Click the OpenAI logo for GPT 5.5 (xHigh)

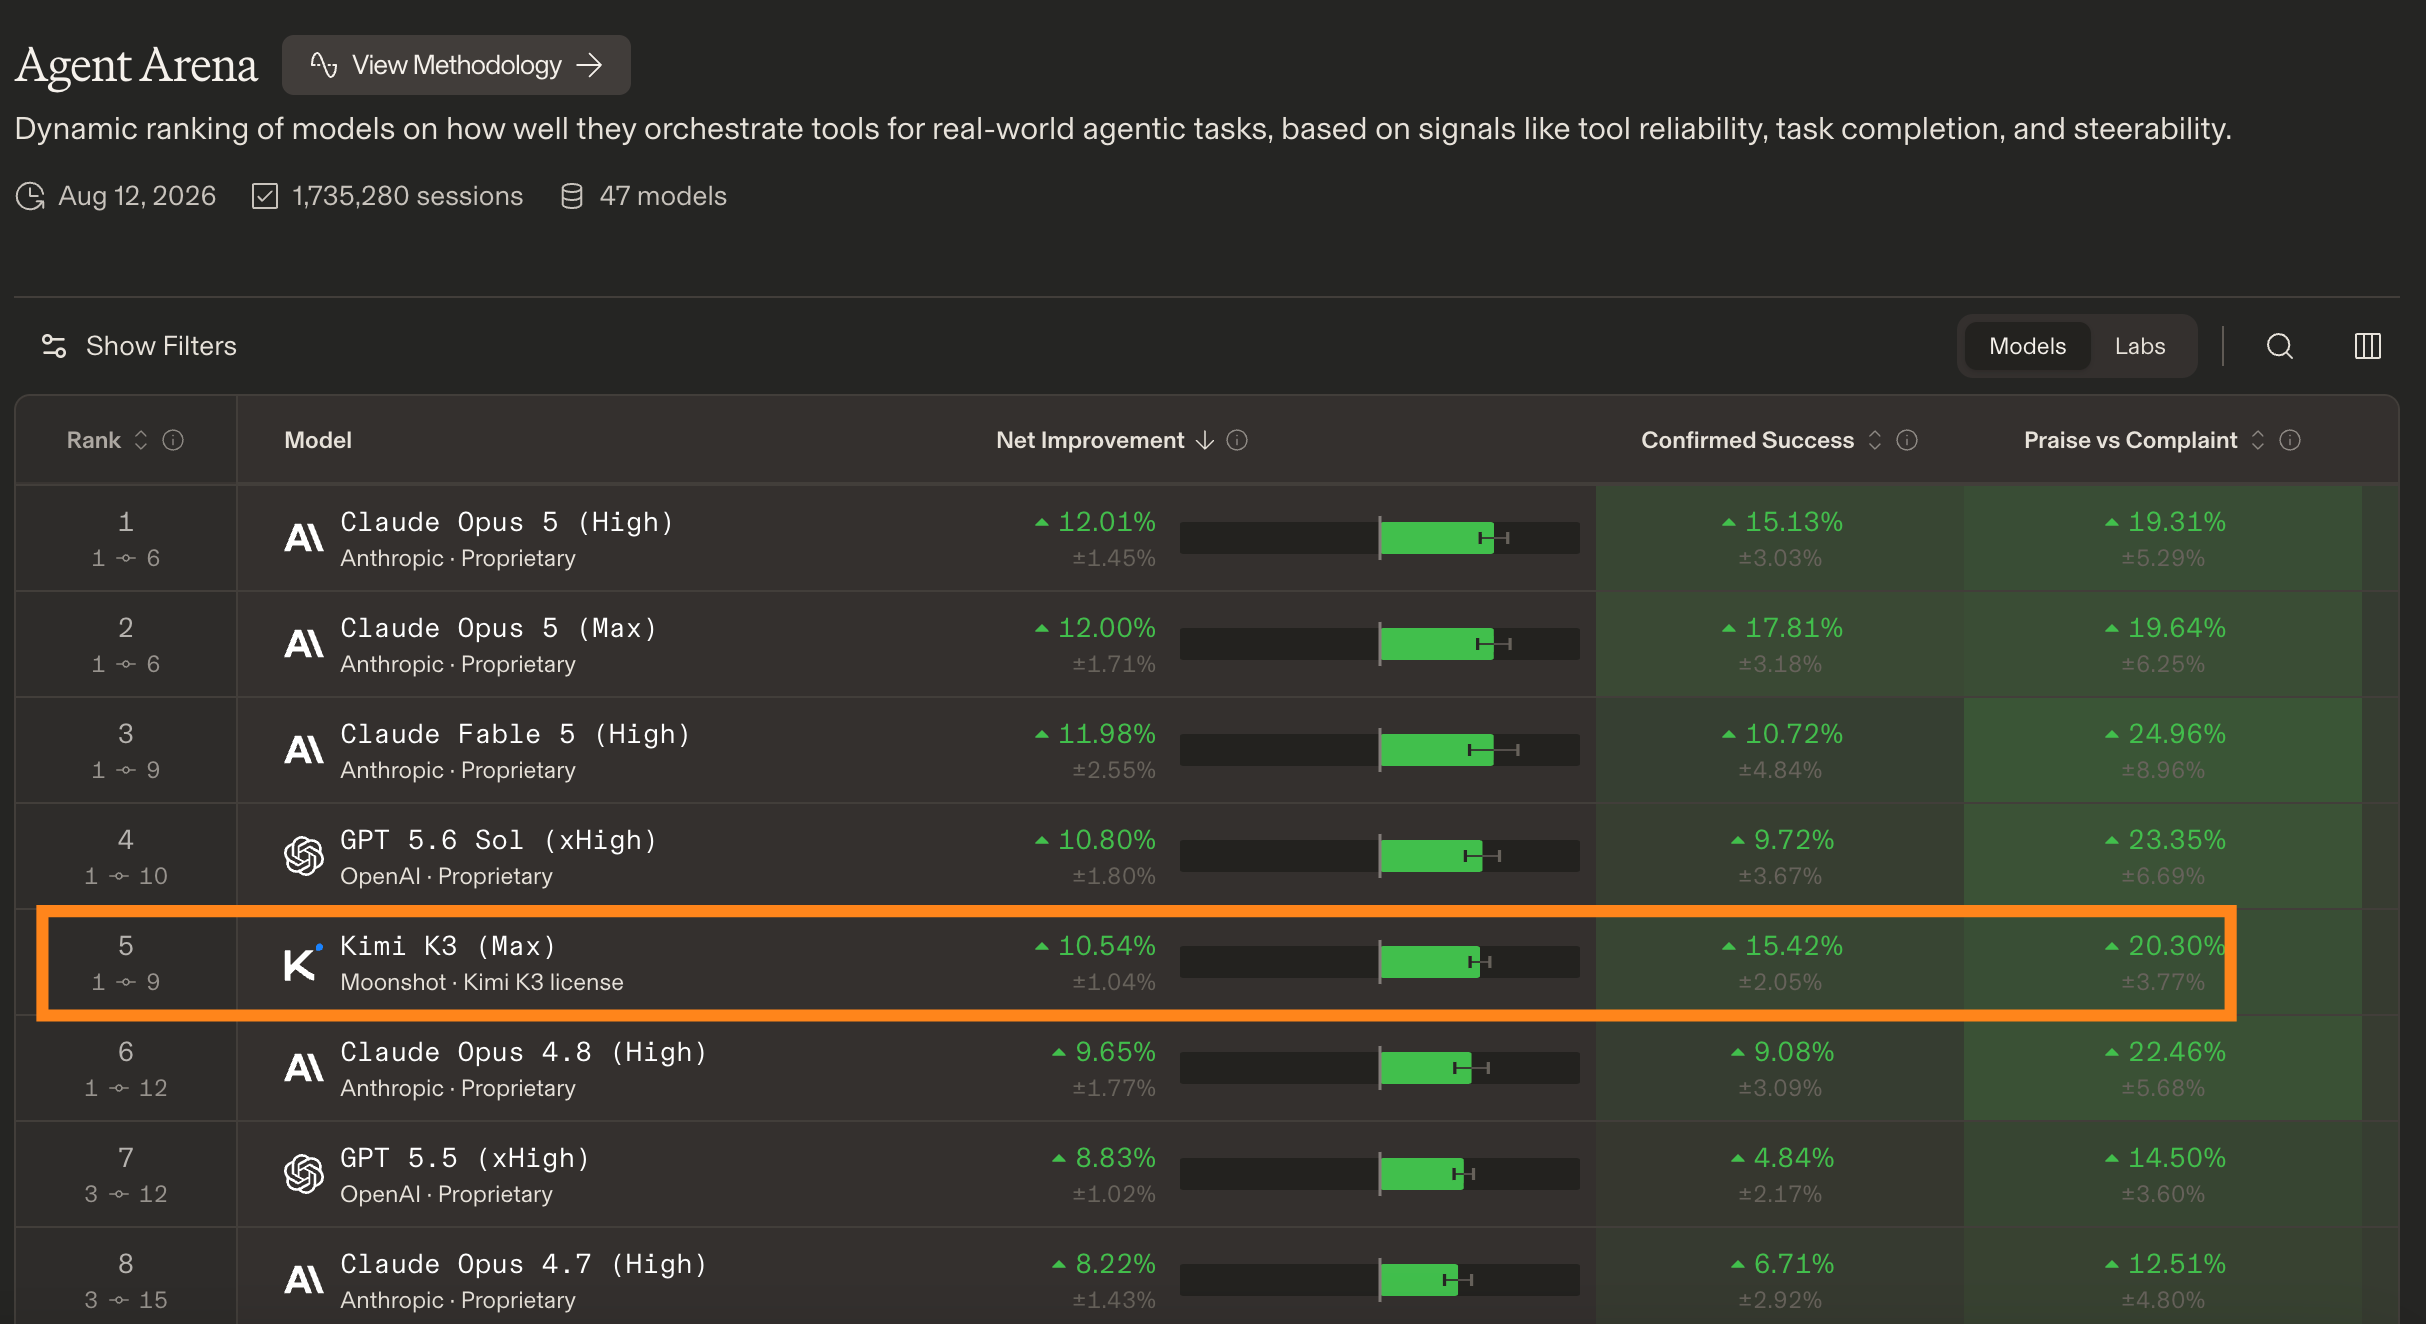(x=304, y=1174)
